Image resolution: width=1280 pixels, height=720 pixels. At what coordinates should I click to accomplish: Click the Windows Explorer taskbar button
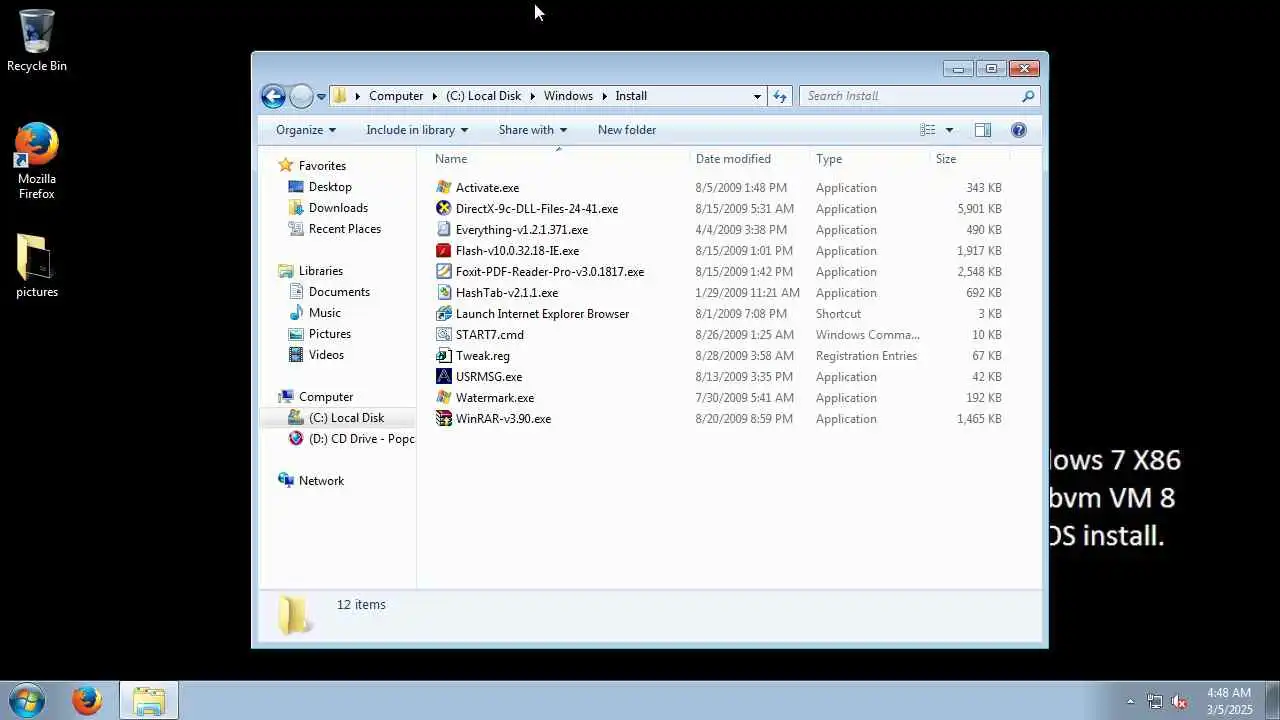click(149, 700)
